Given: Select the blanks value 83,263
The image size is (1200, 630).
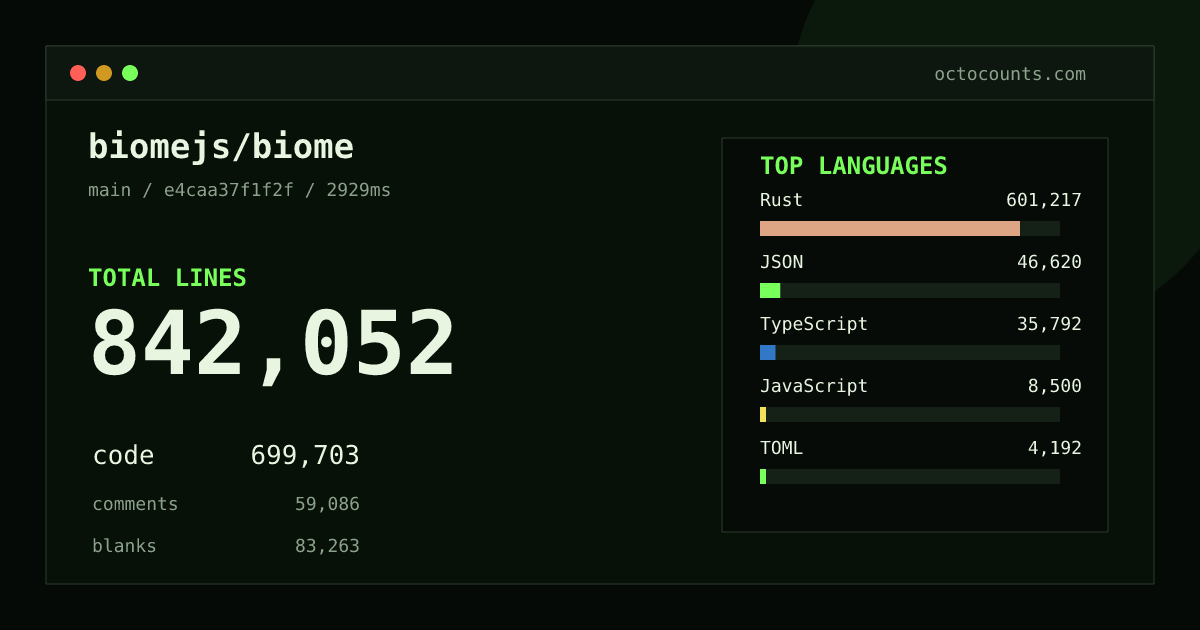Looking at the screenshot, I should click(327, 546).
